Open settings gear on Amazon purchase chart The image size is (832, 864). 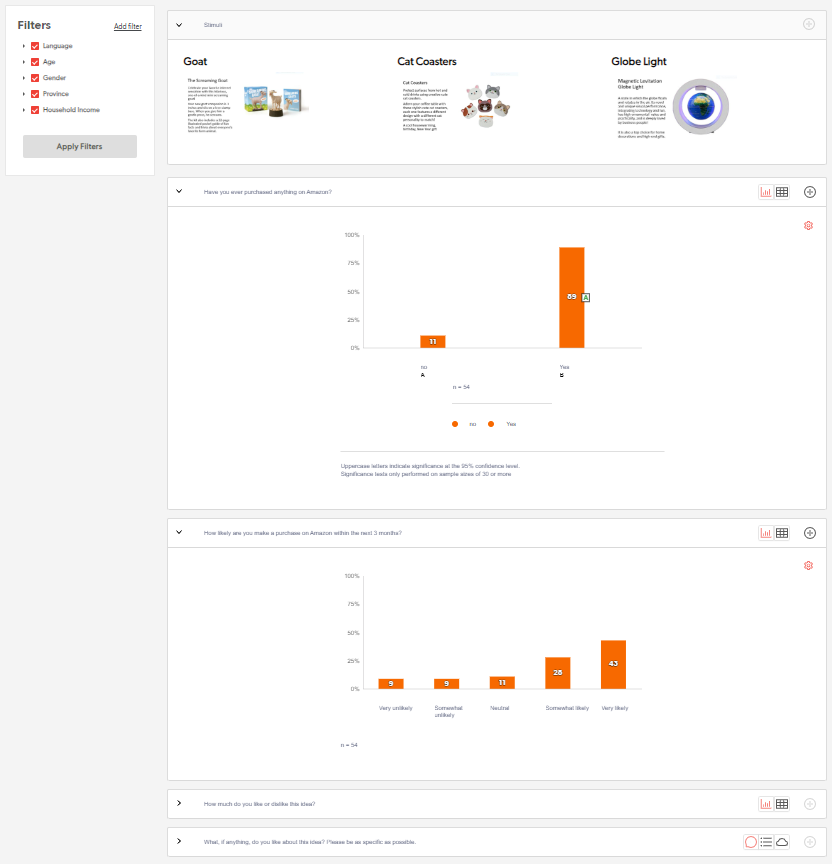[808, 226]
